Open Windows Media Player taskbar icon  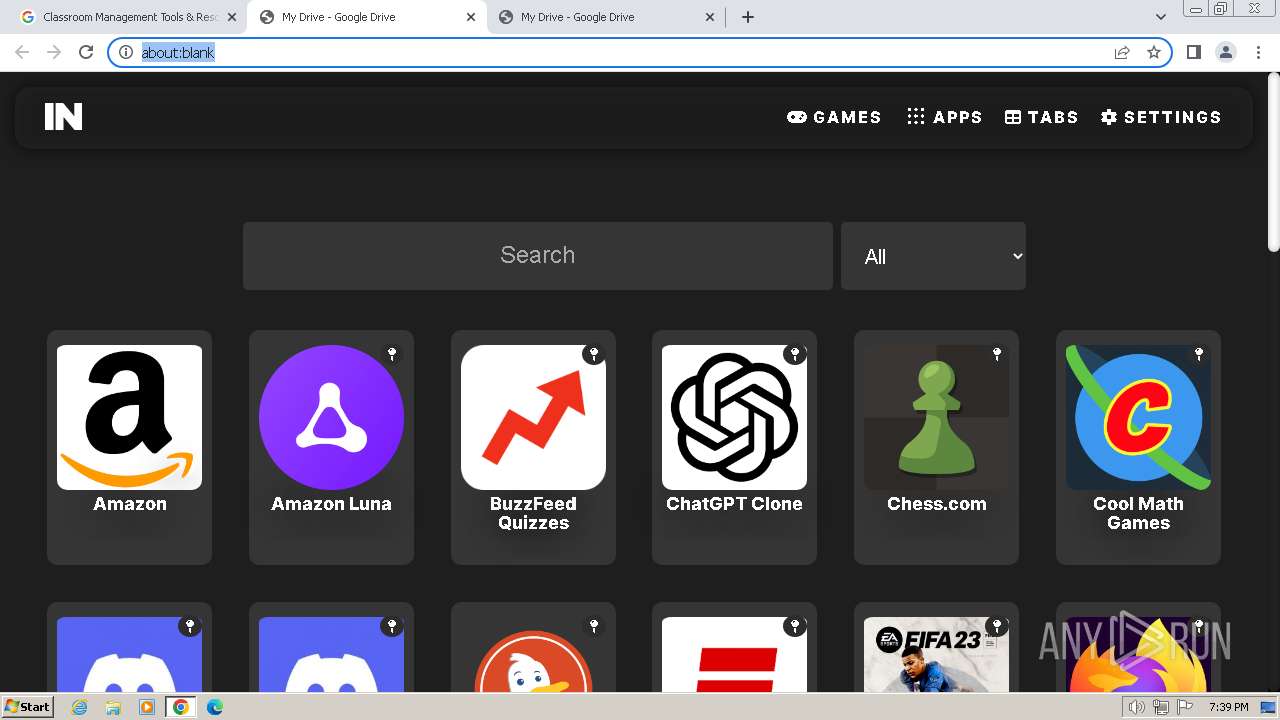[x=147, y=707]
